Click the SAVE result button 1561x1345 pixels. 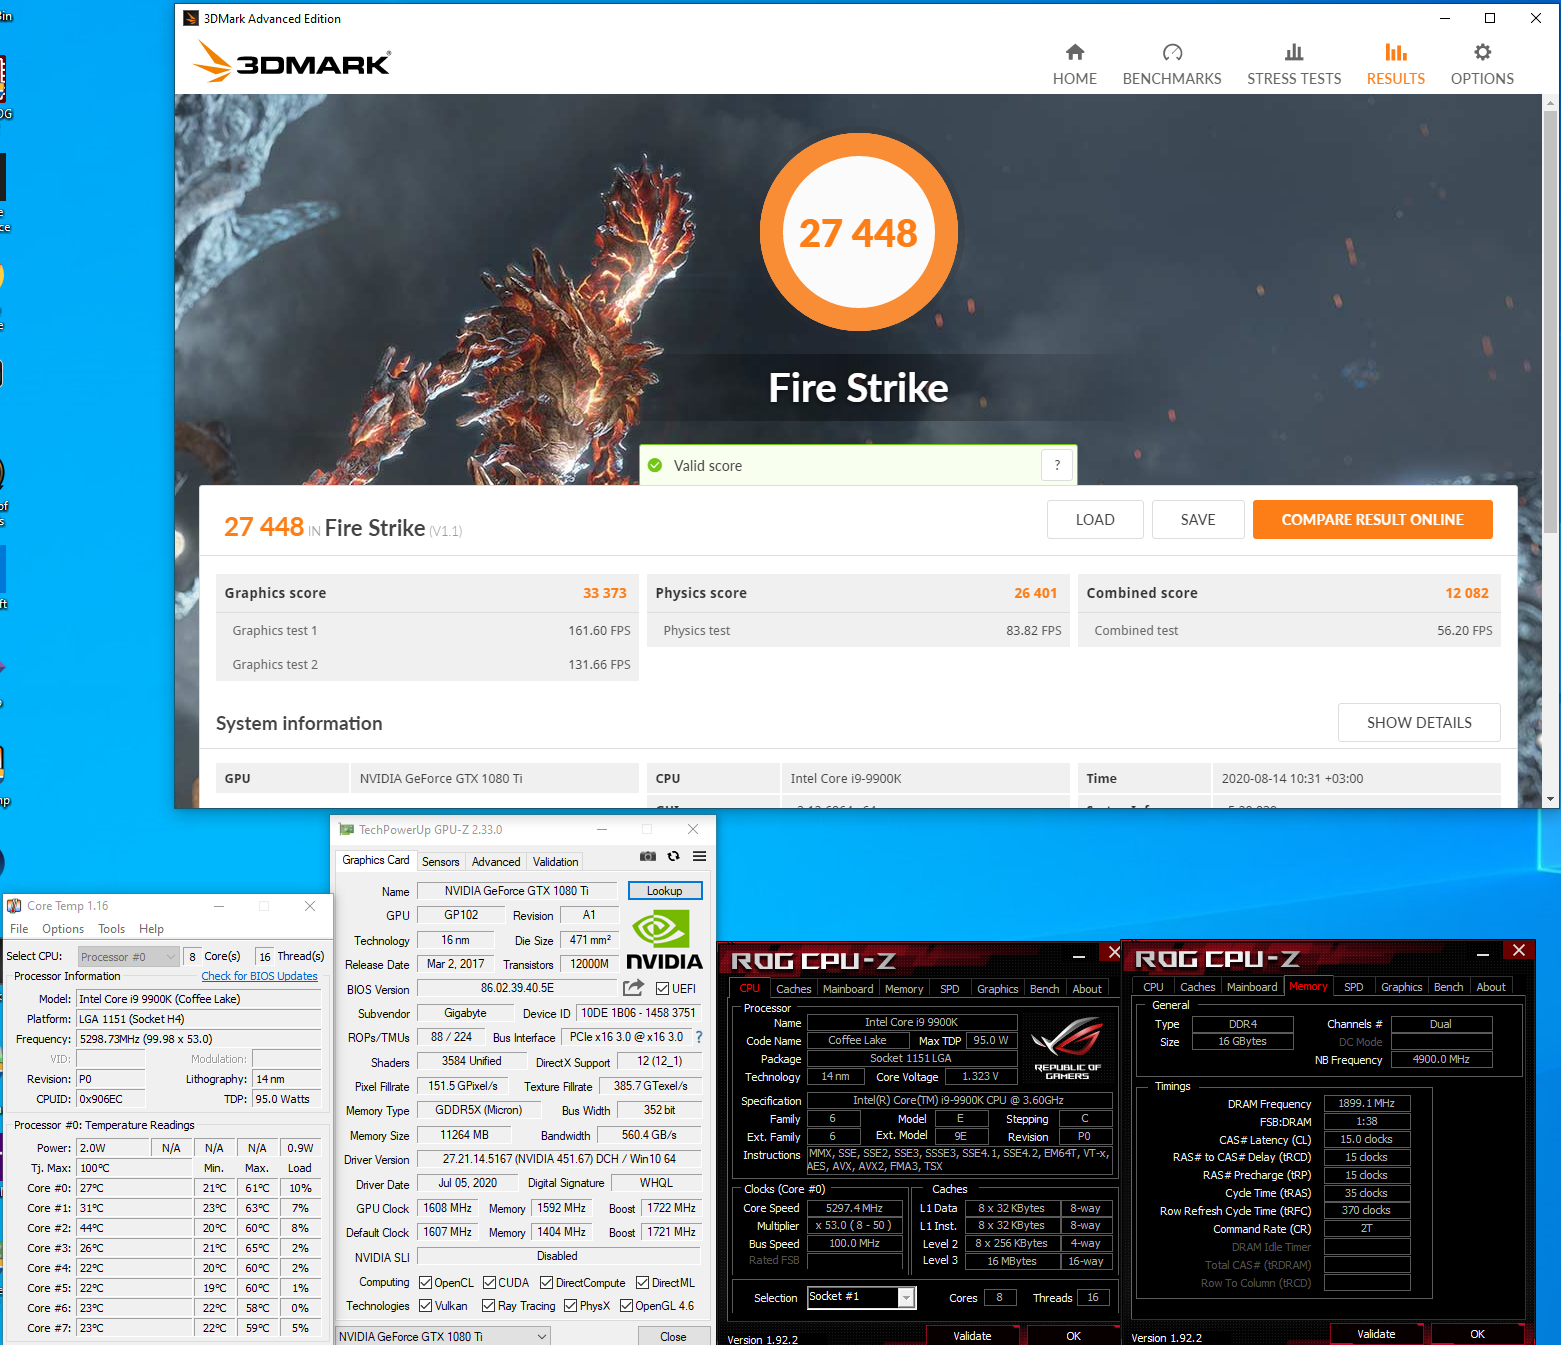click(1198, 520)
